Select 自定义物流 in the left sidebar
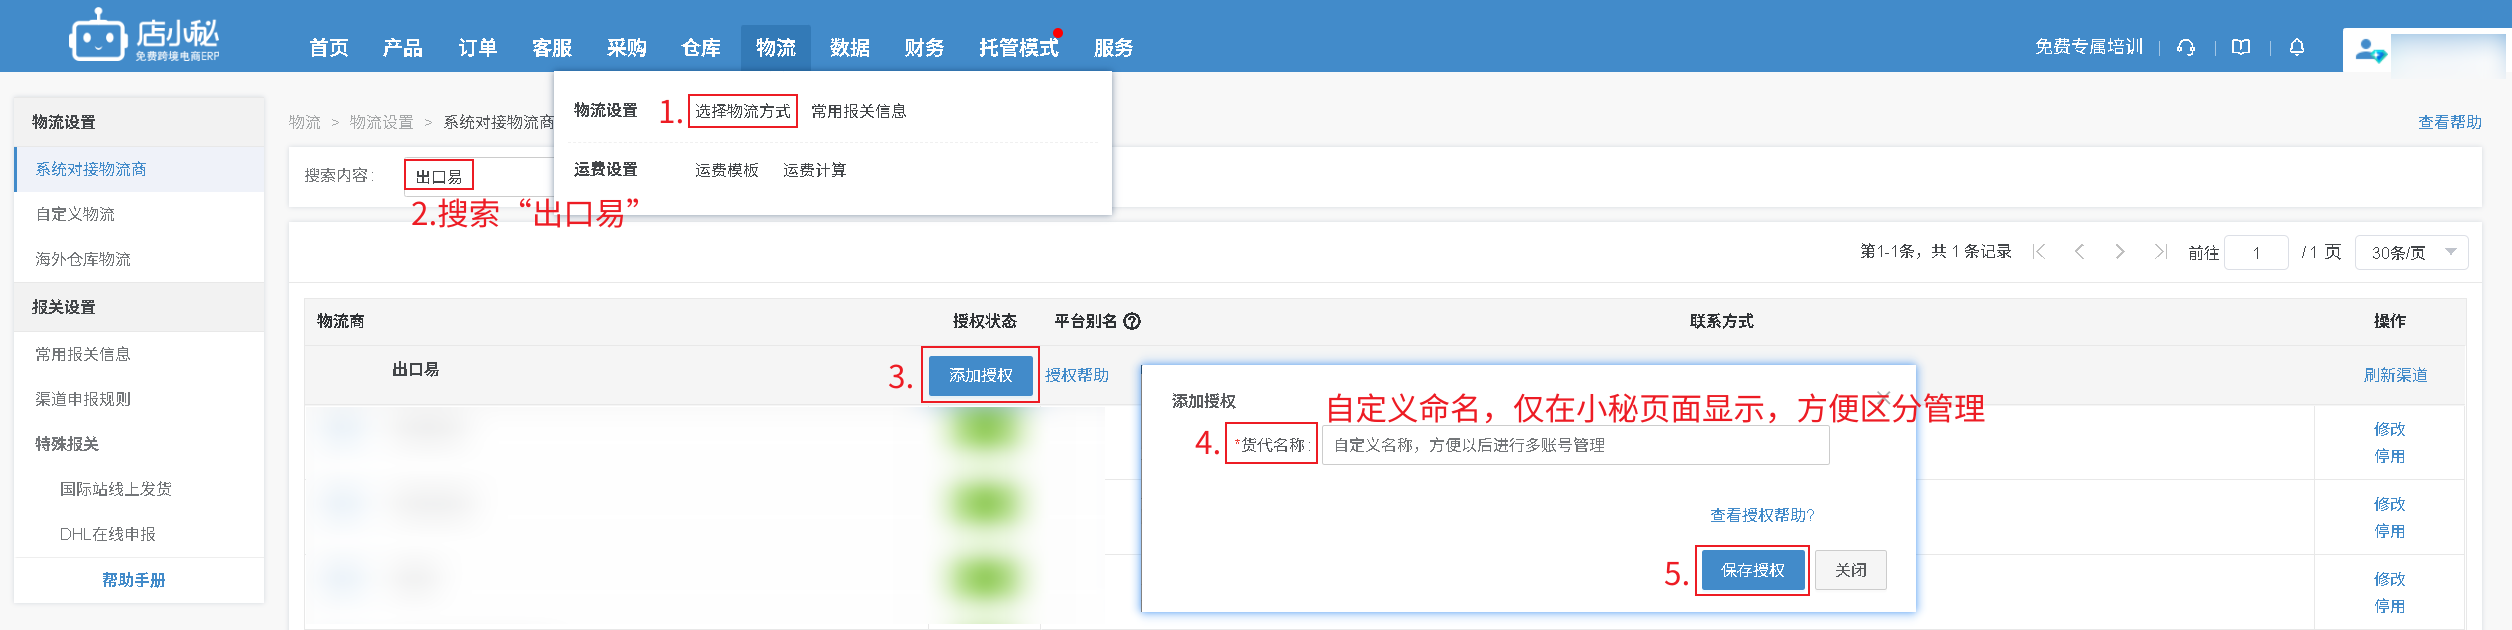The height and width of the screenshot is (630, 2512). [x=75, y=214]
